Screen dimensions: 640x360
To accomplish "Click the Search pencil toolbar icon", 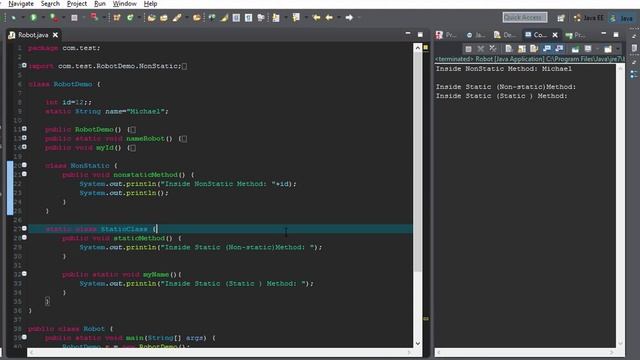I will pos(177,18).
